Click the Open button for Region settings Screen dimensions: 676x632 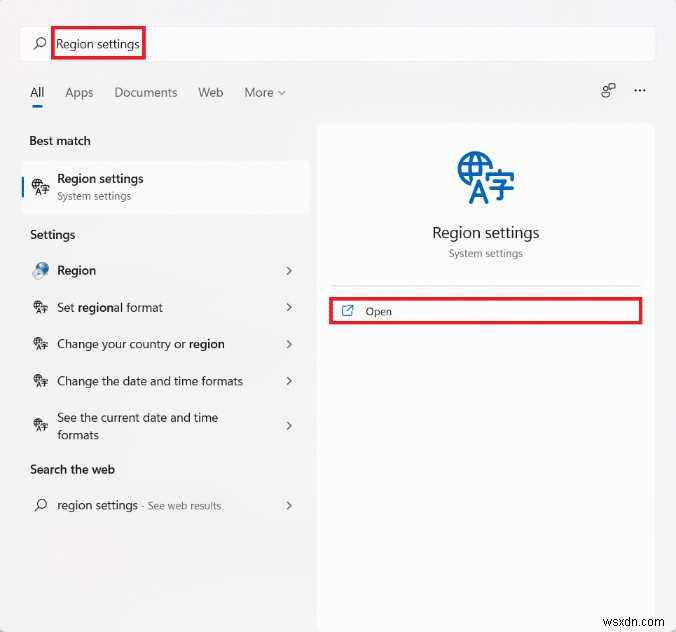[x=485, y=311]
